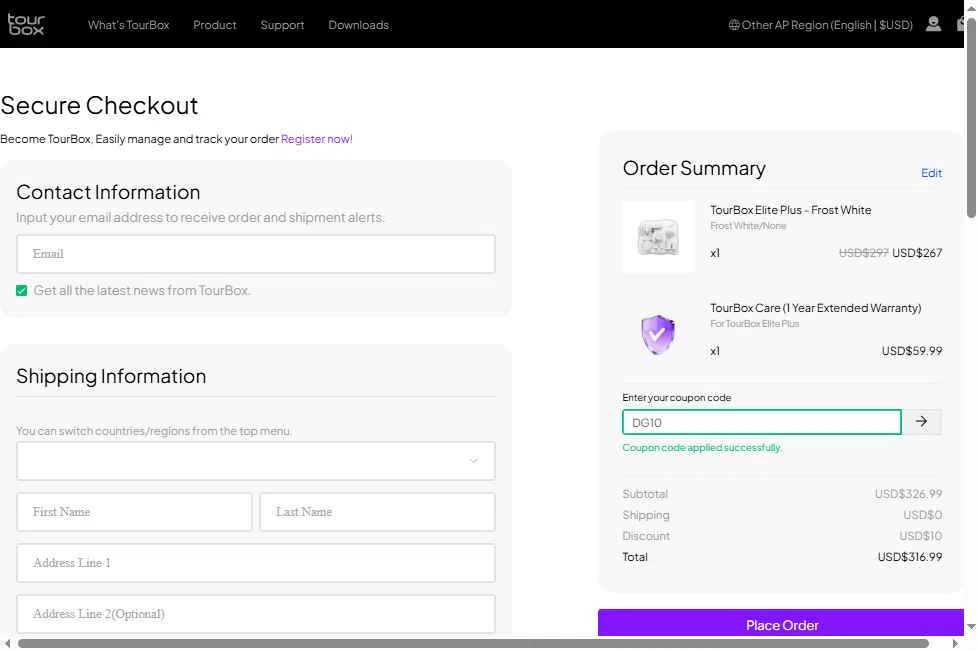
Task: Click the Register now! link
Action: pyautogui.click(x=317, y=139)
